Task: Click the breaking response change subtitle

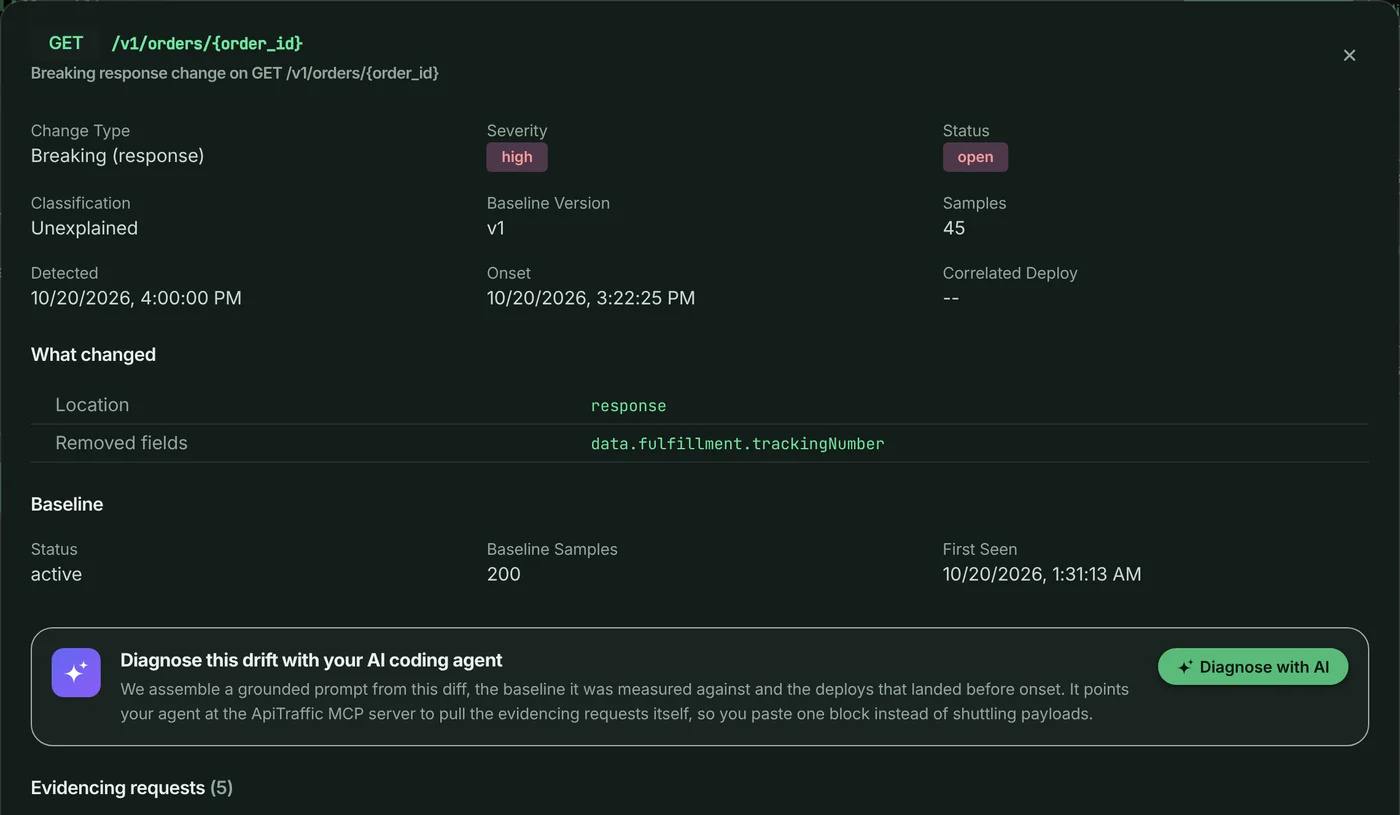Action: click(x=235, y=73)
